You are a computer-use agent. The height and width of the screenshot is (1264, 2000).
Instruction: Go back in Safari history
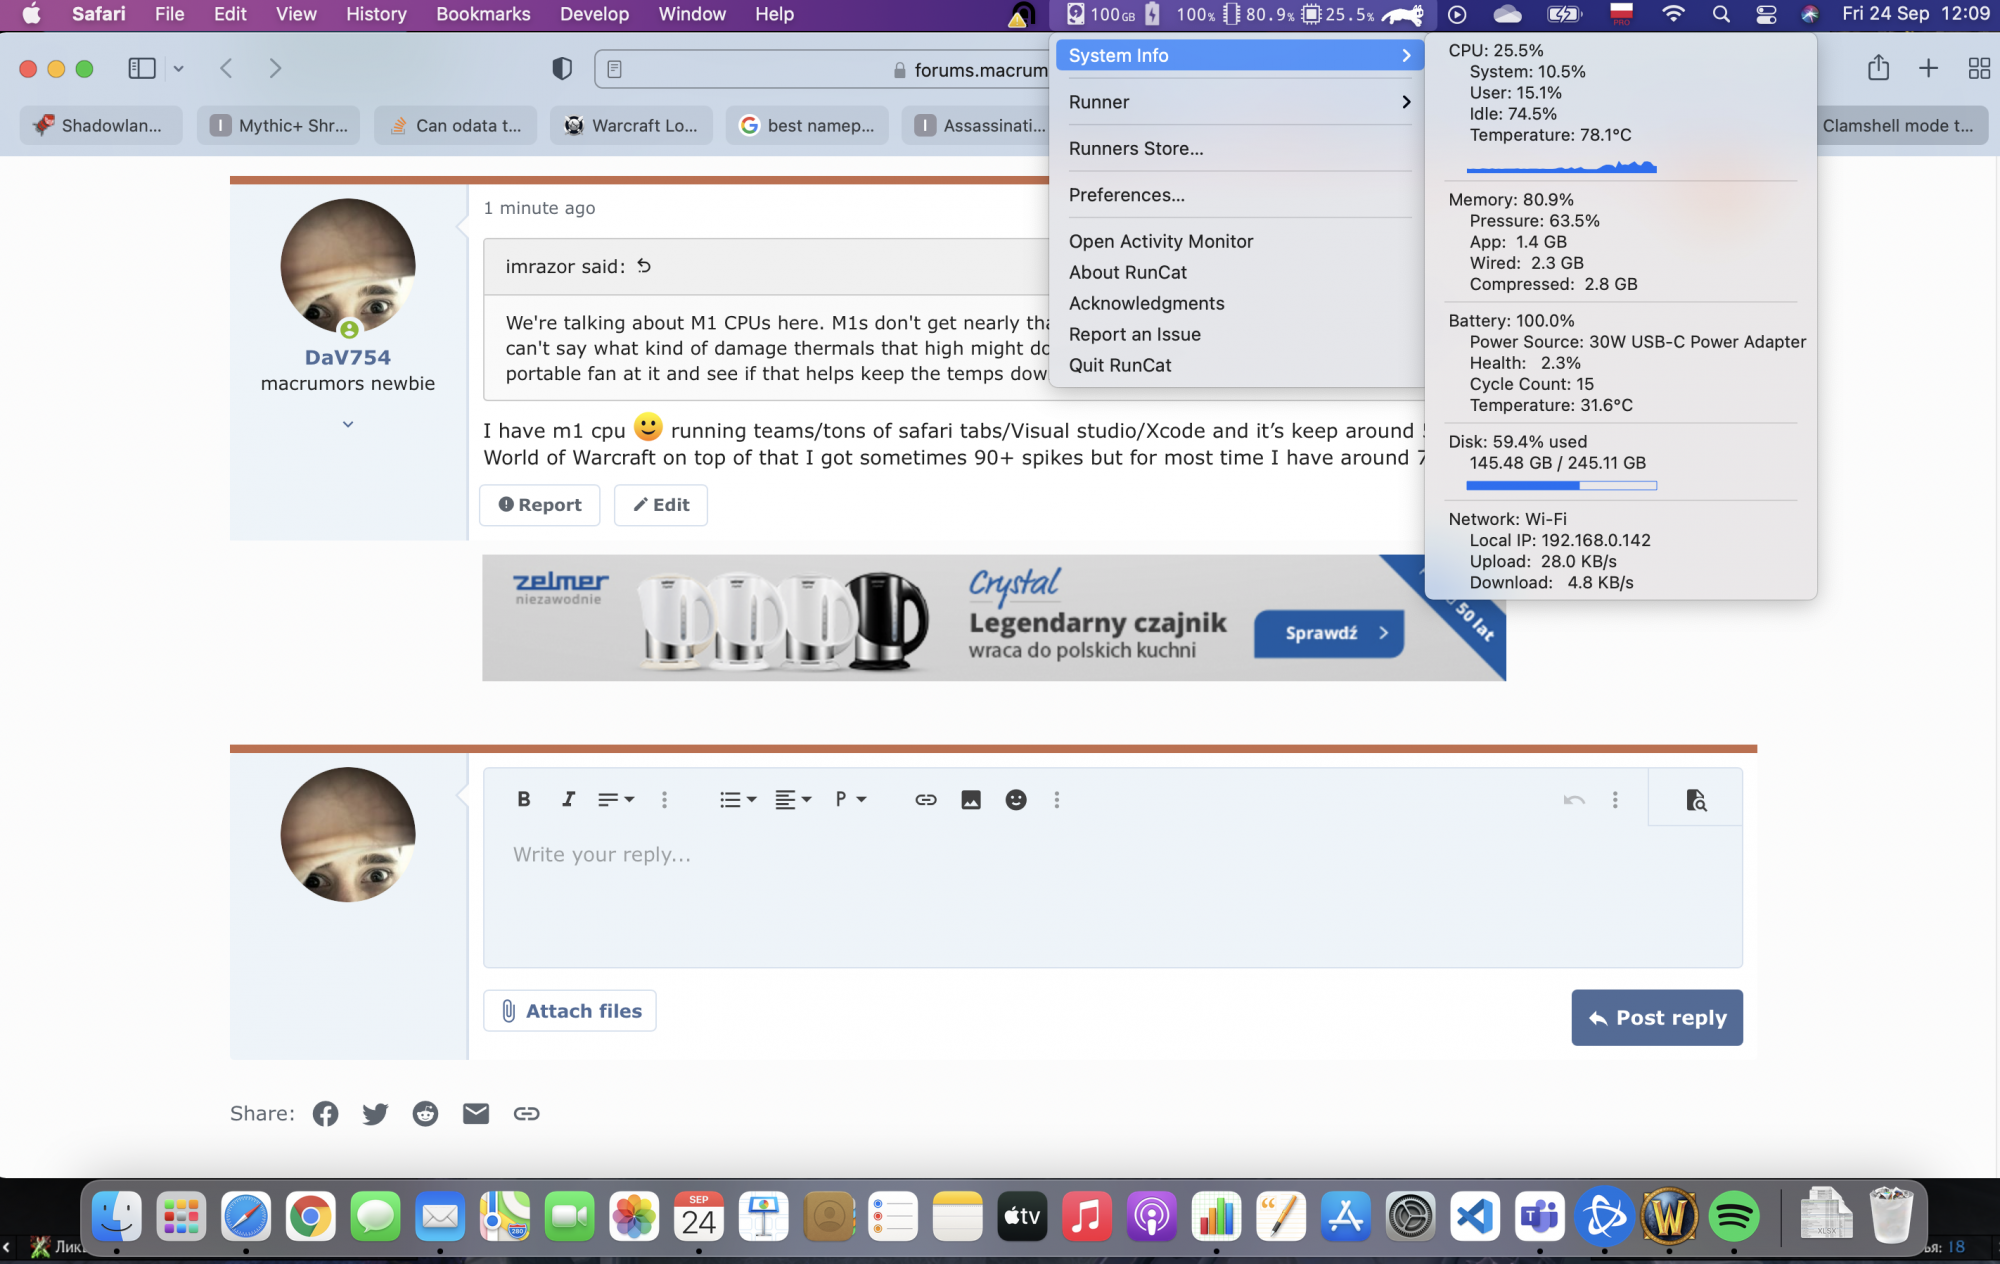point(226,68)
